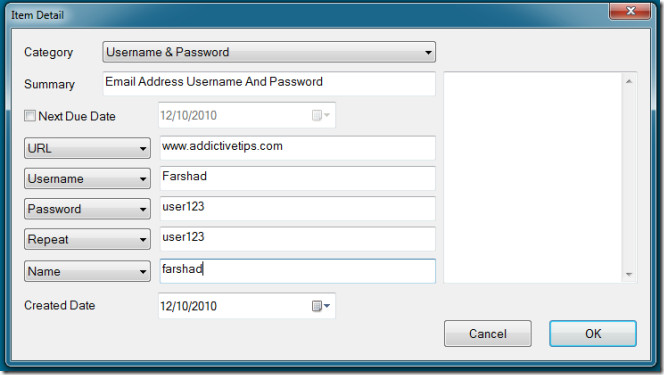The height and width of the screenshot is (375, 664).
Task: Open the Repeat field type dropdown
Action: [87, 240]
